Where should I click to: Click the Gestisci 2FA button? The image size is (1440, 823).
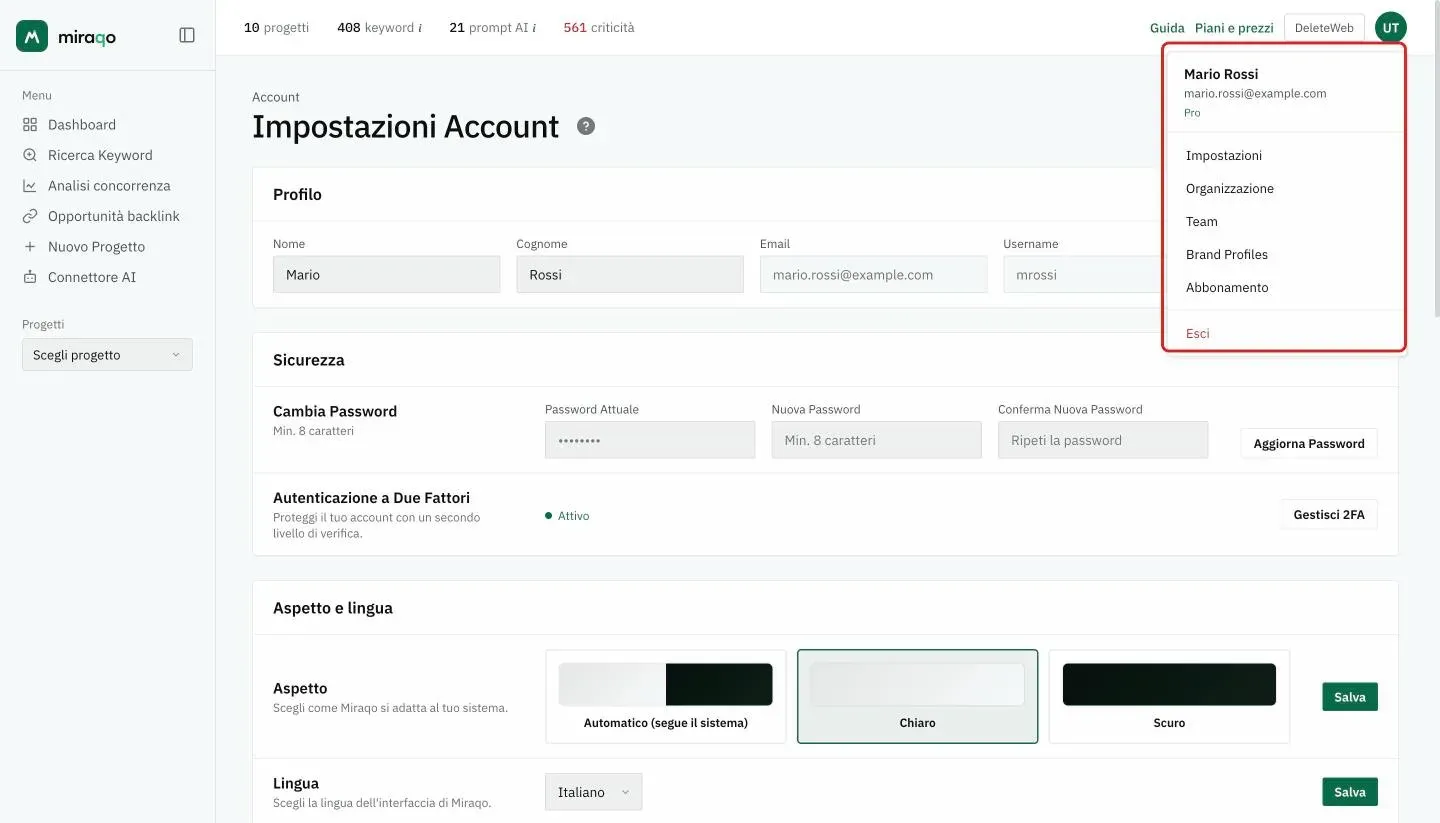point(1329,515)
